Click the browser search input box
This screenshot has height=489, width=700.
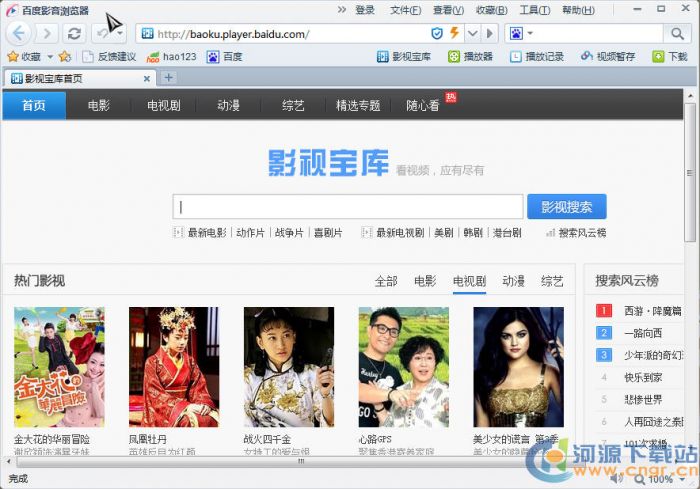[x=598, y=33]
